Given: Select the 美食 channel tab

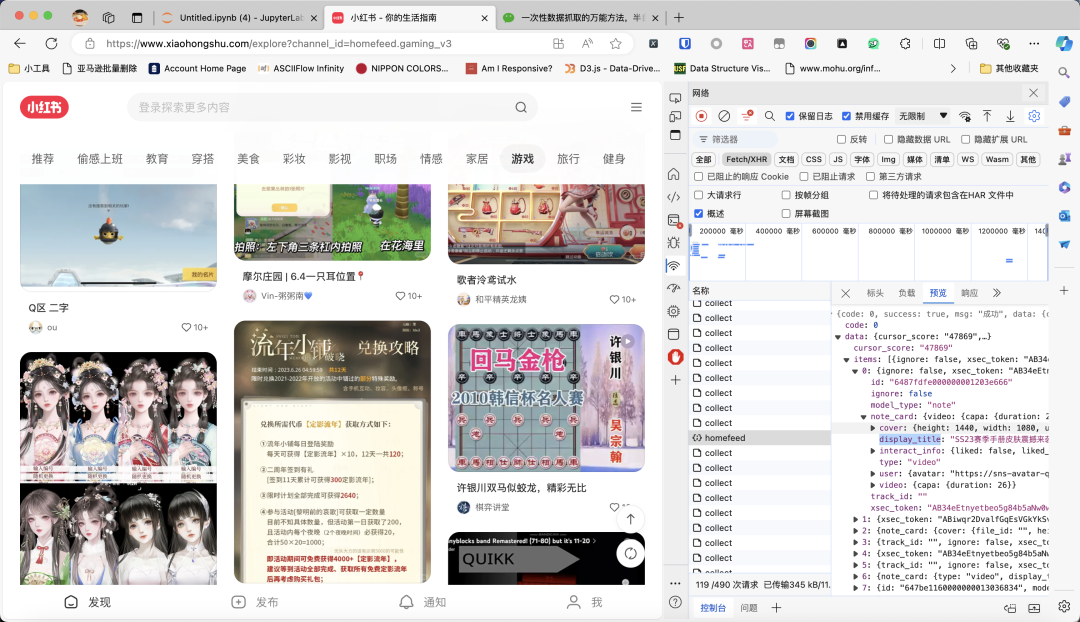Looking at the screenshot, I should click(x=249, y=158).
